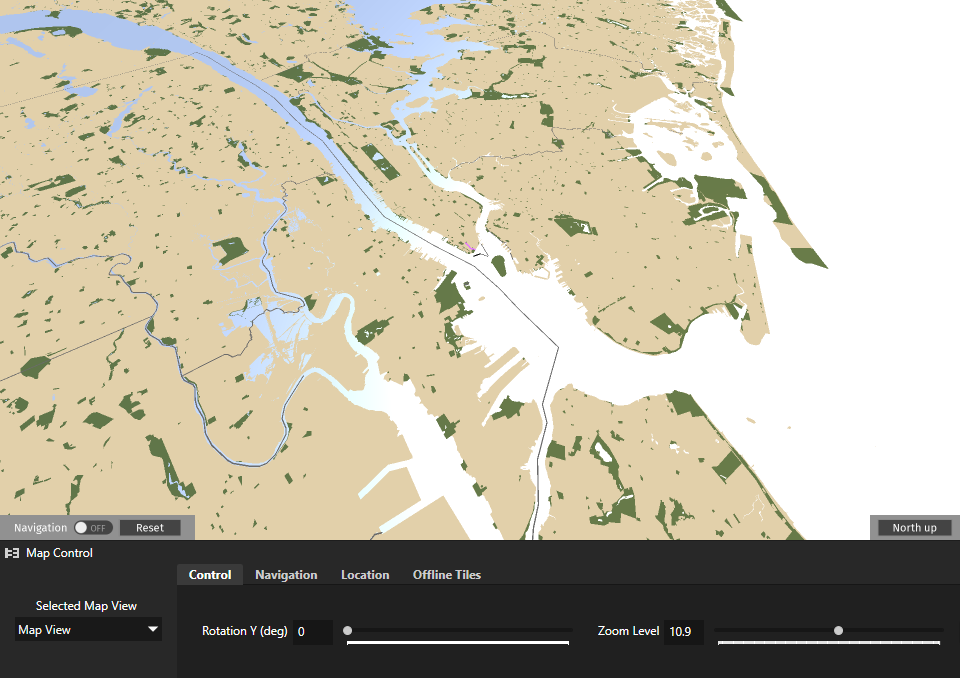Click the North up button
This screenshot has height=678, width=960.
click(x=914, y=528)
